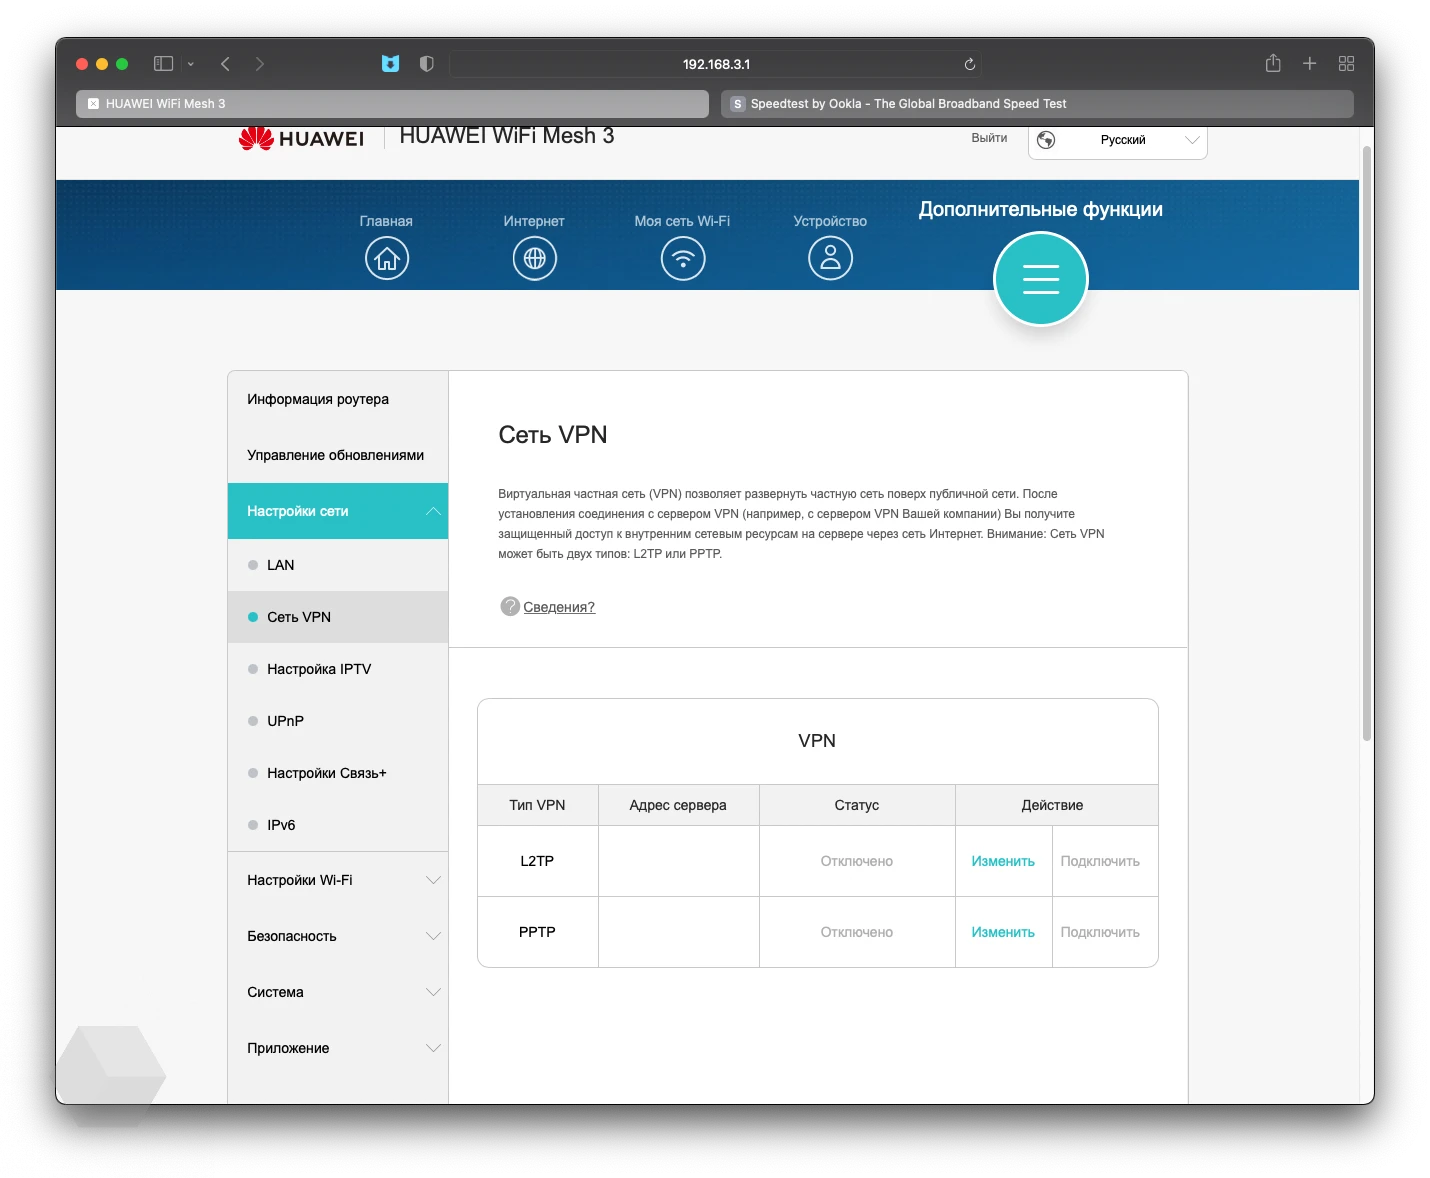Open a new tab with plus icon
Screen dimensions: 1430x1178
click(1309, 64)
